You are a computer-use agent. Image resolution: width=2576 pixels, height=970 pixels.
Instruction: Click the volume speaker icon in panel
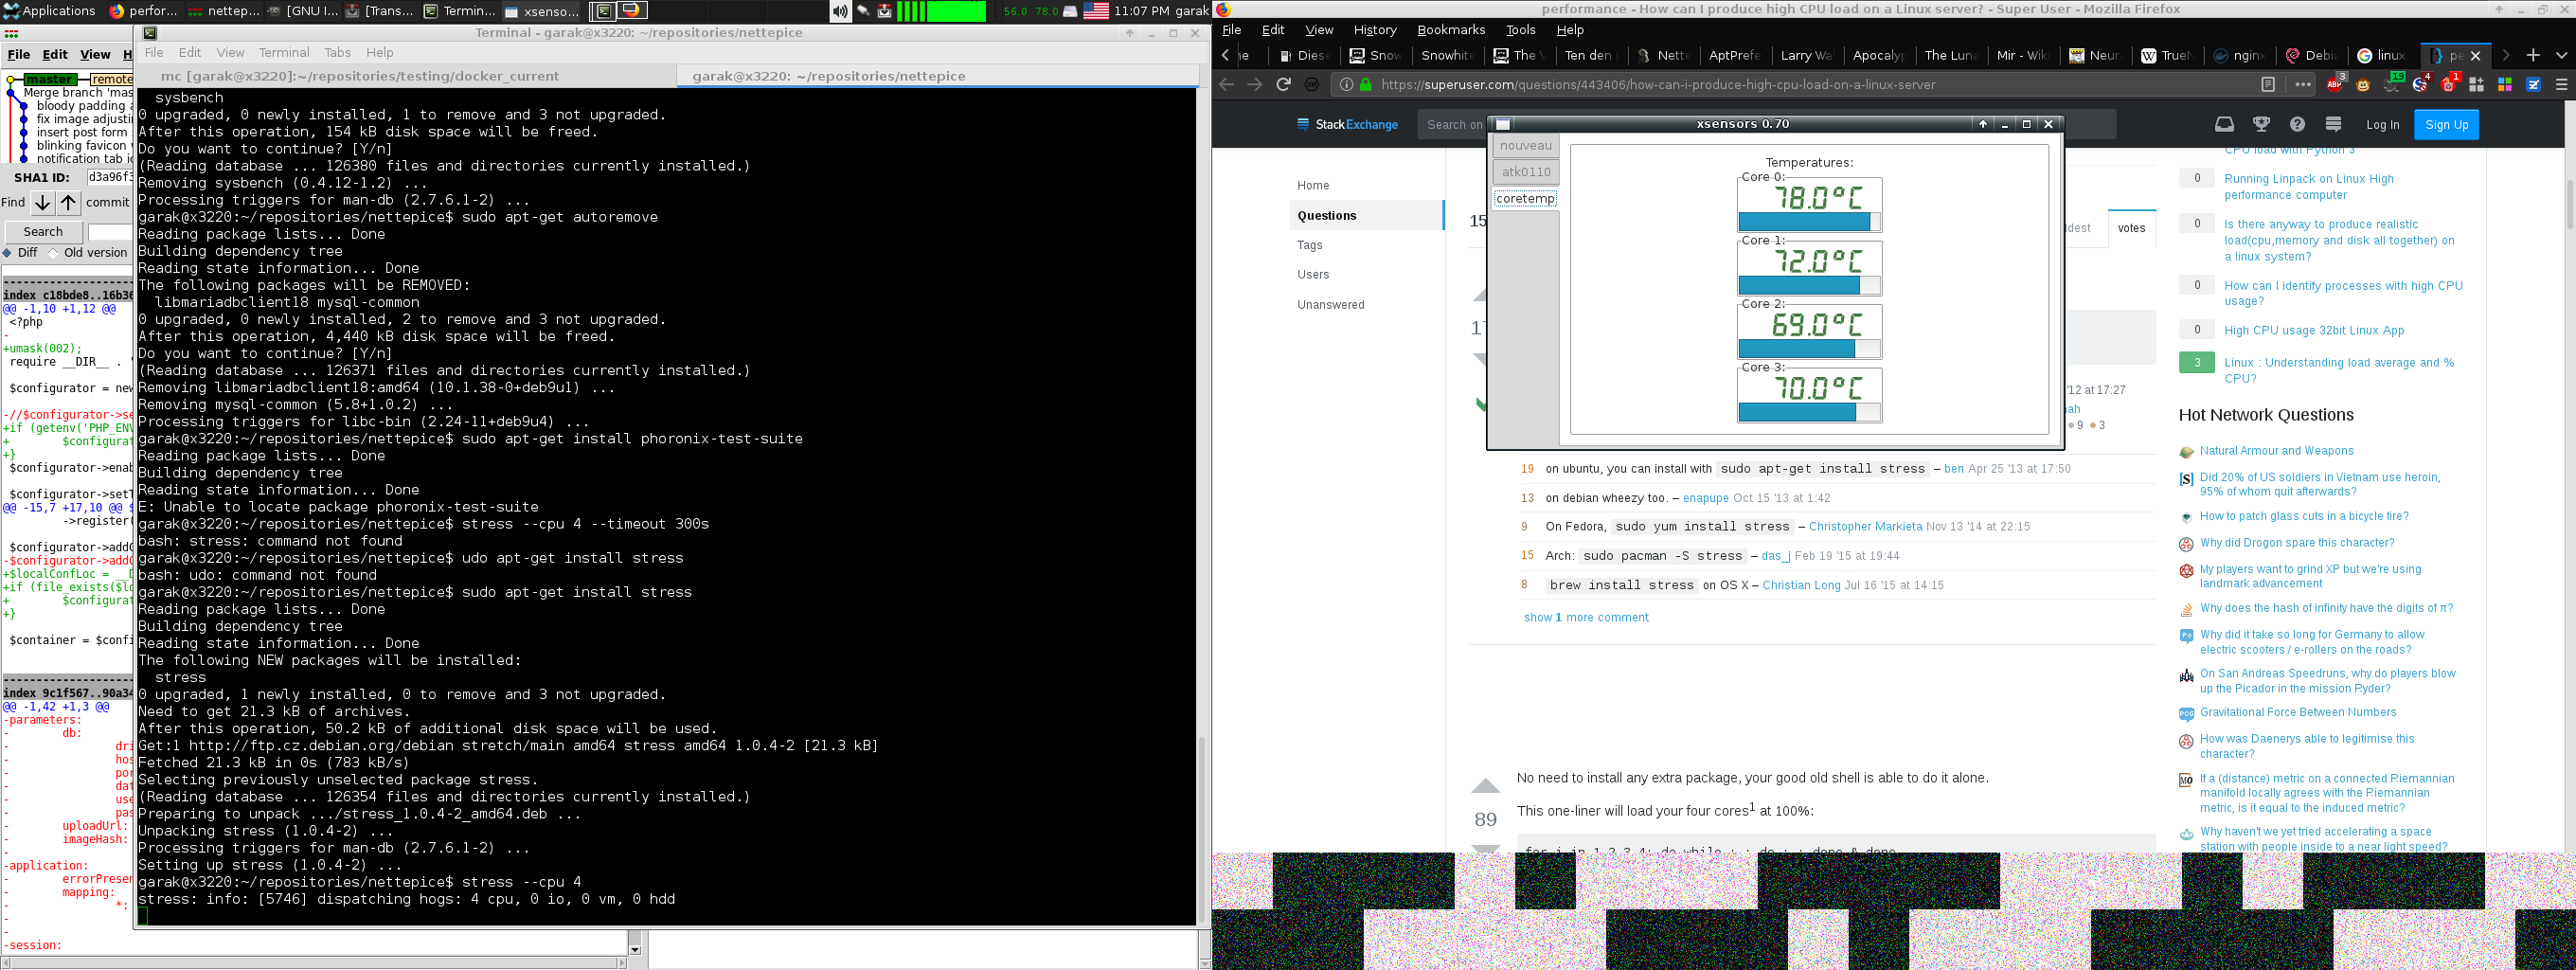(x=839, y=11)
